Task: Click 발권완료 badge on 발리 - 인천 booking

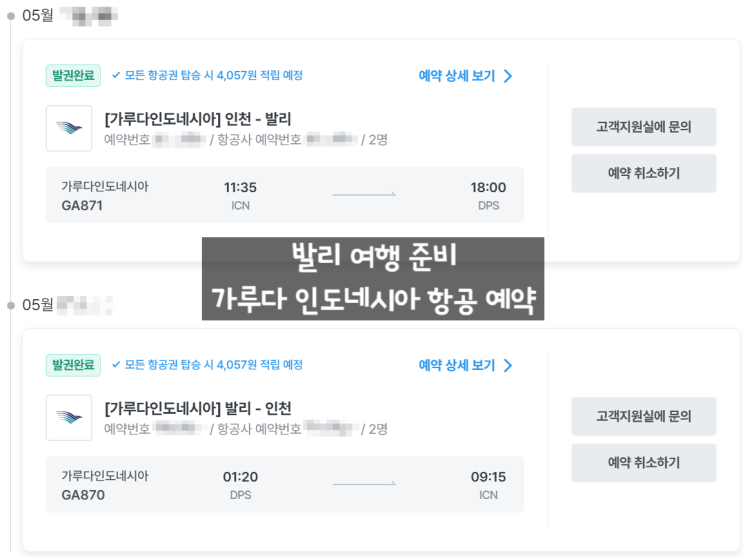Action: click(x=73, y=365)
